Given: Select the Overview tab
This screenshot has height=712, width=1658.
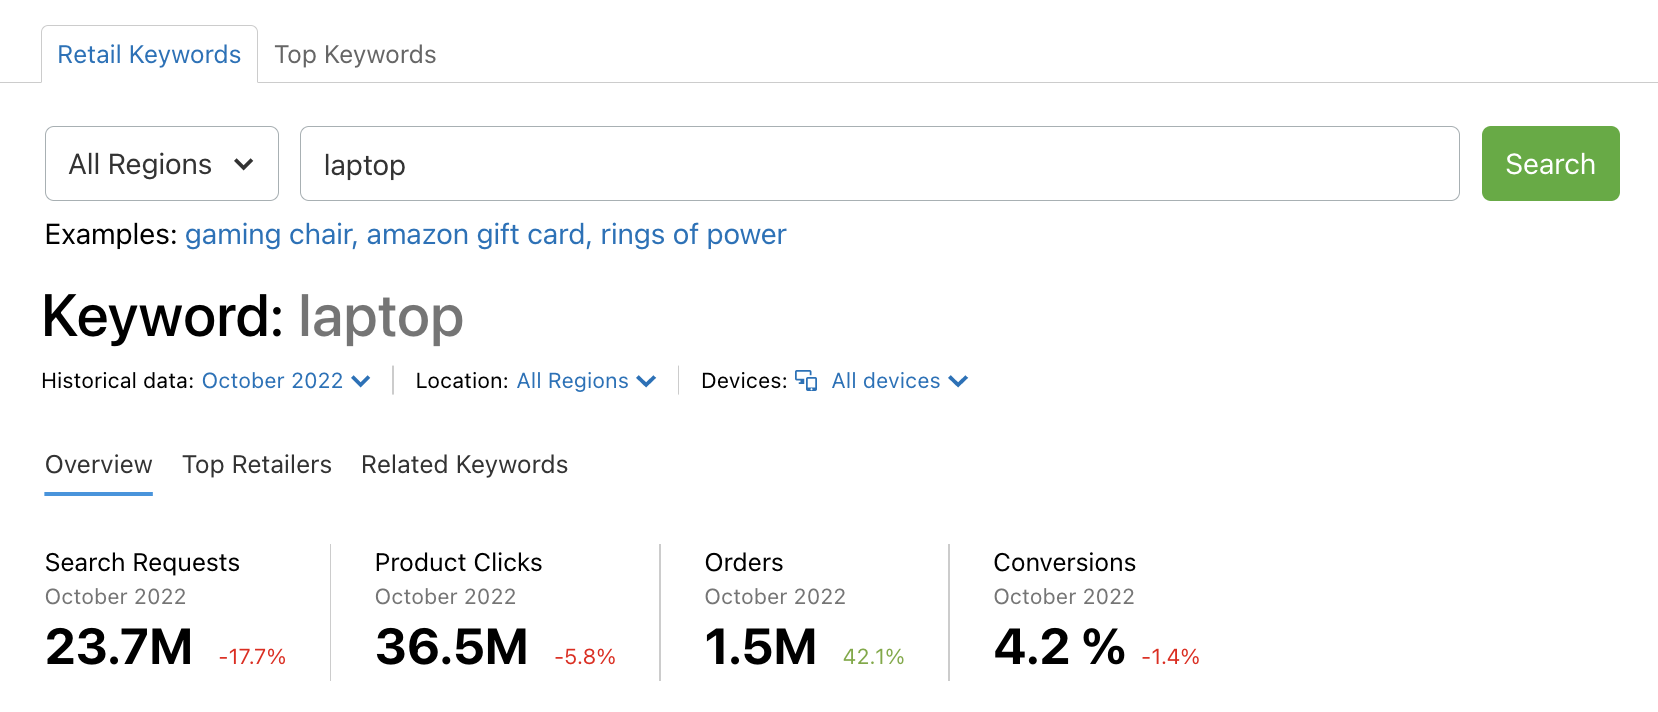Looking at the screenshot, I should point(98,465).
